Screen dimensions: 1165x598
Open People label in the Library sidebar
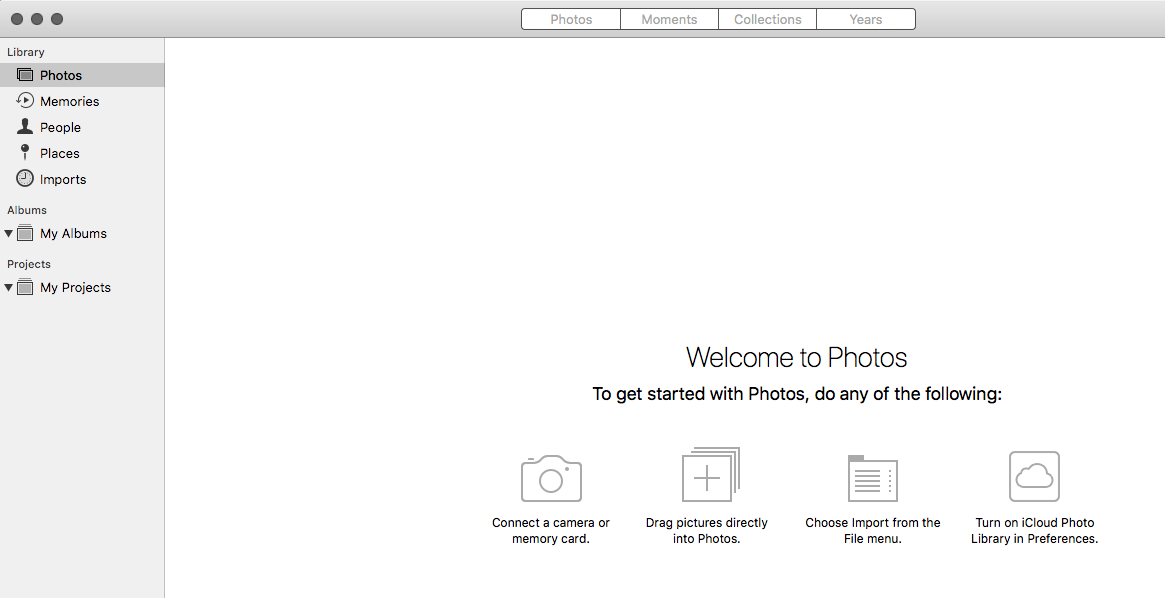(x=60, y=127)
